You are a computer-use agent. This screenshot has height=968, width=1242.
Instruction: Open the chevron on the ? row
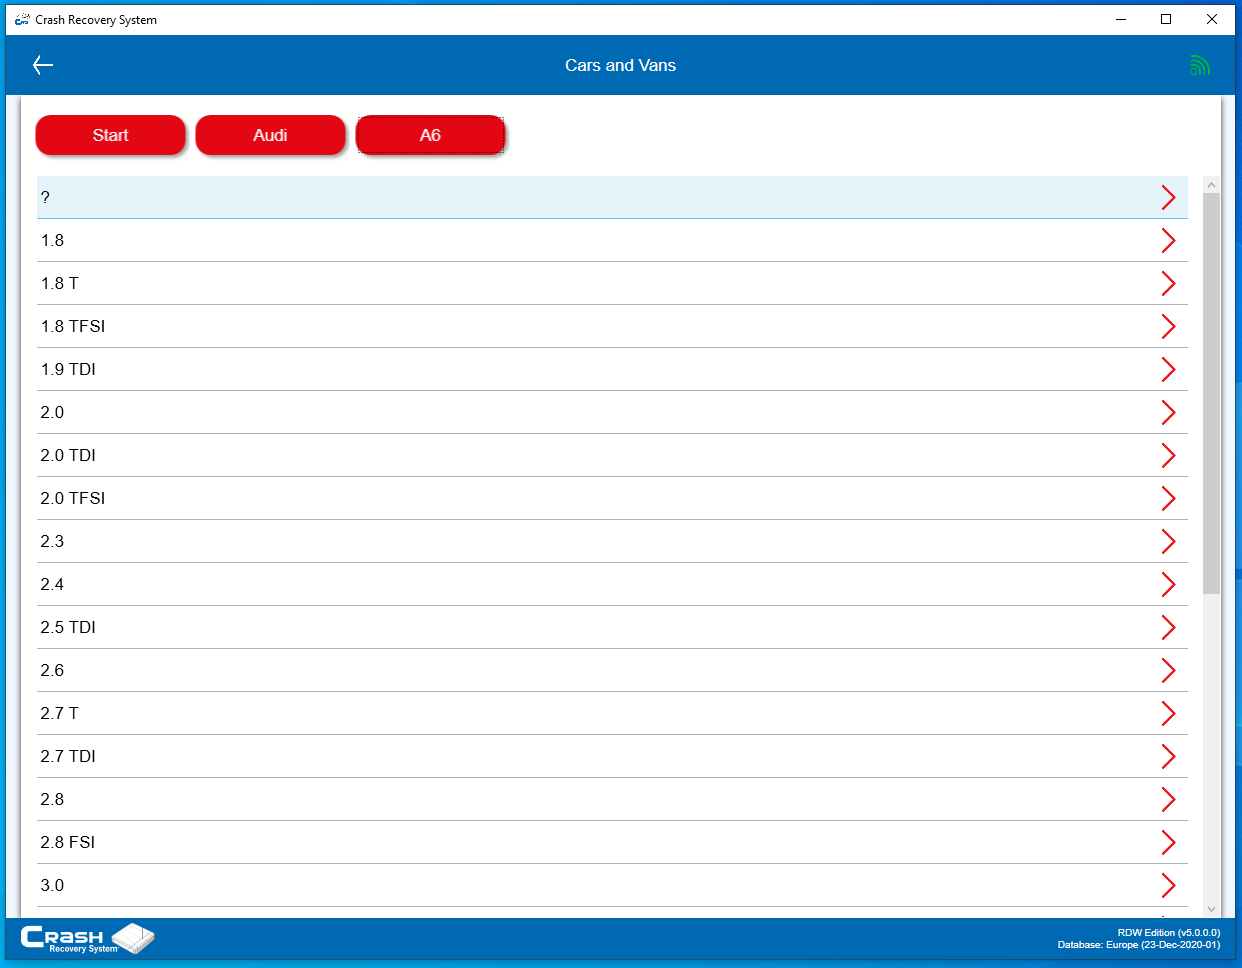point(1168,197)
